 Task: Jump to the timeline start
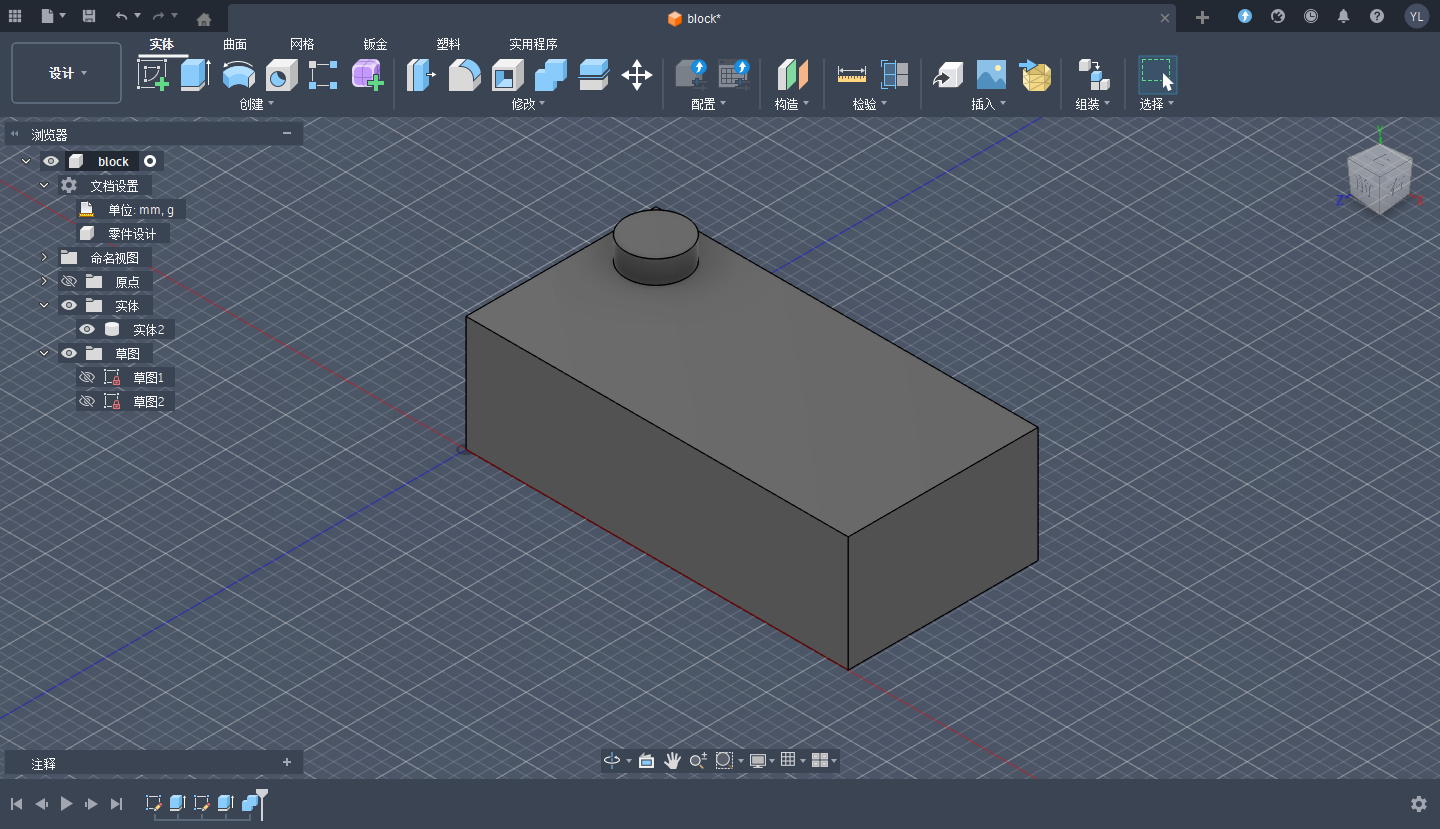coord(16,803)
